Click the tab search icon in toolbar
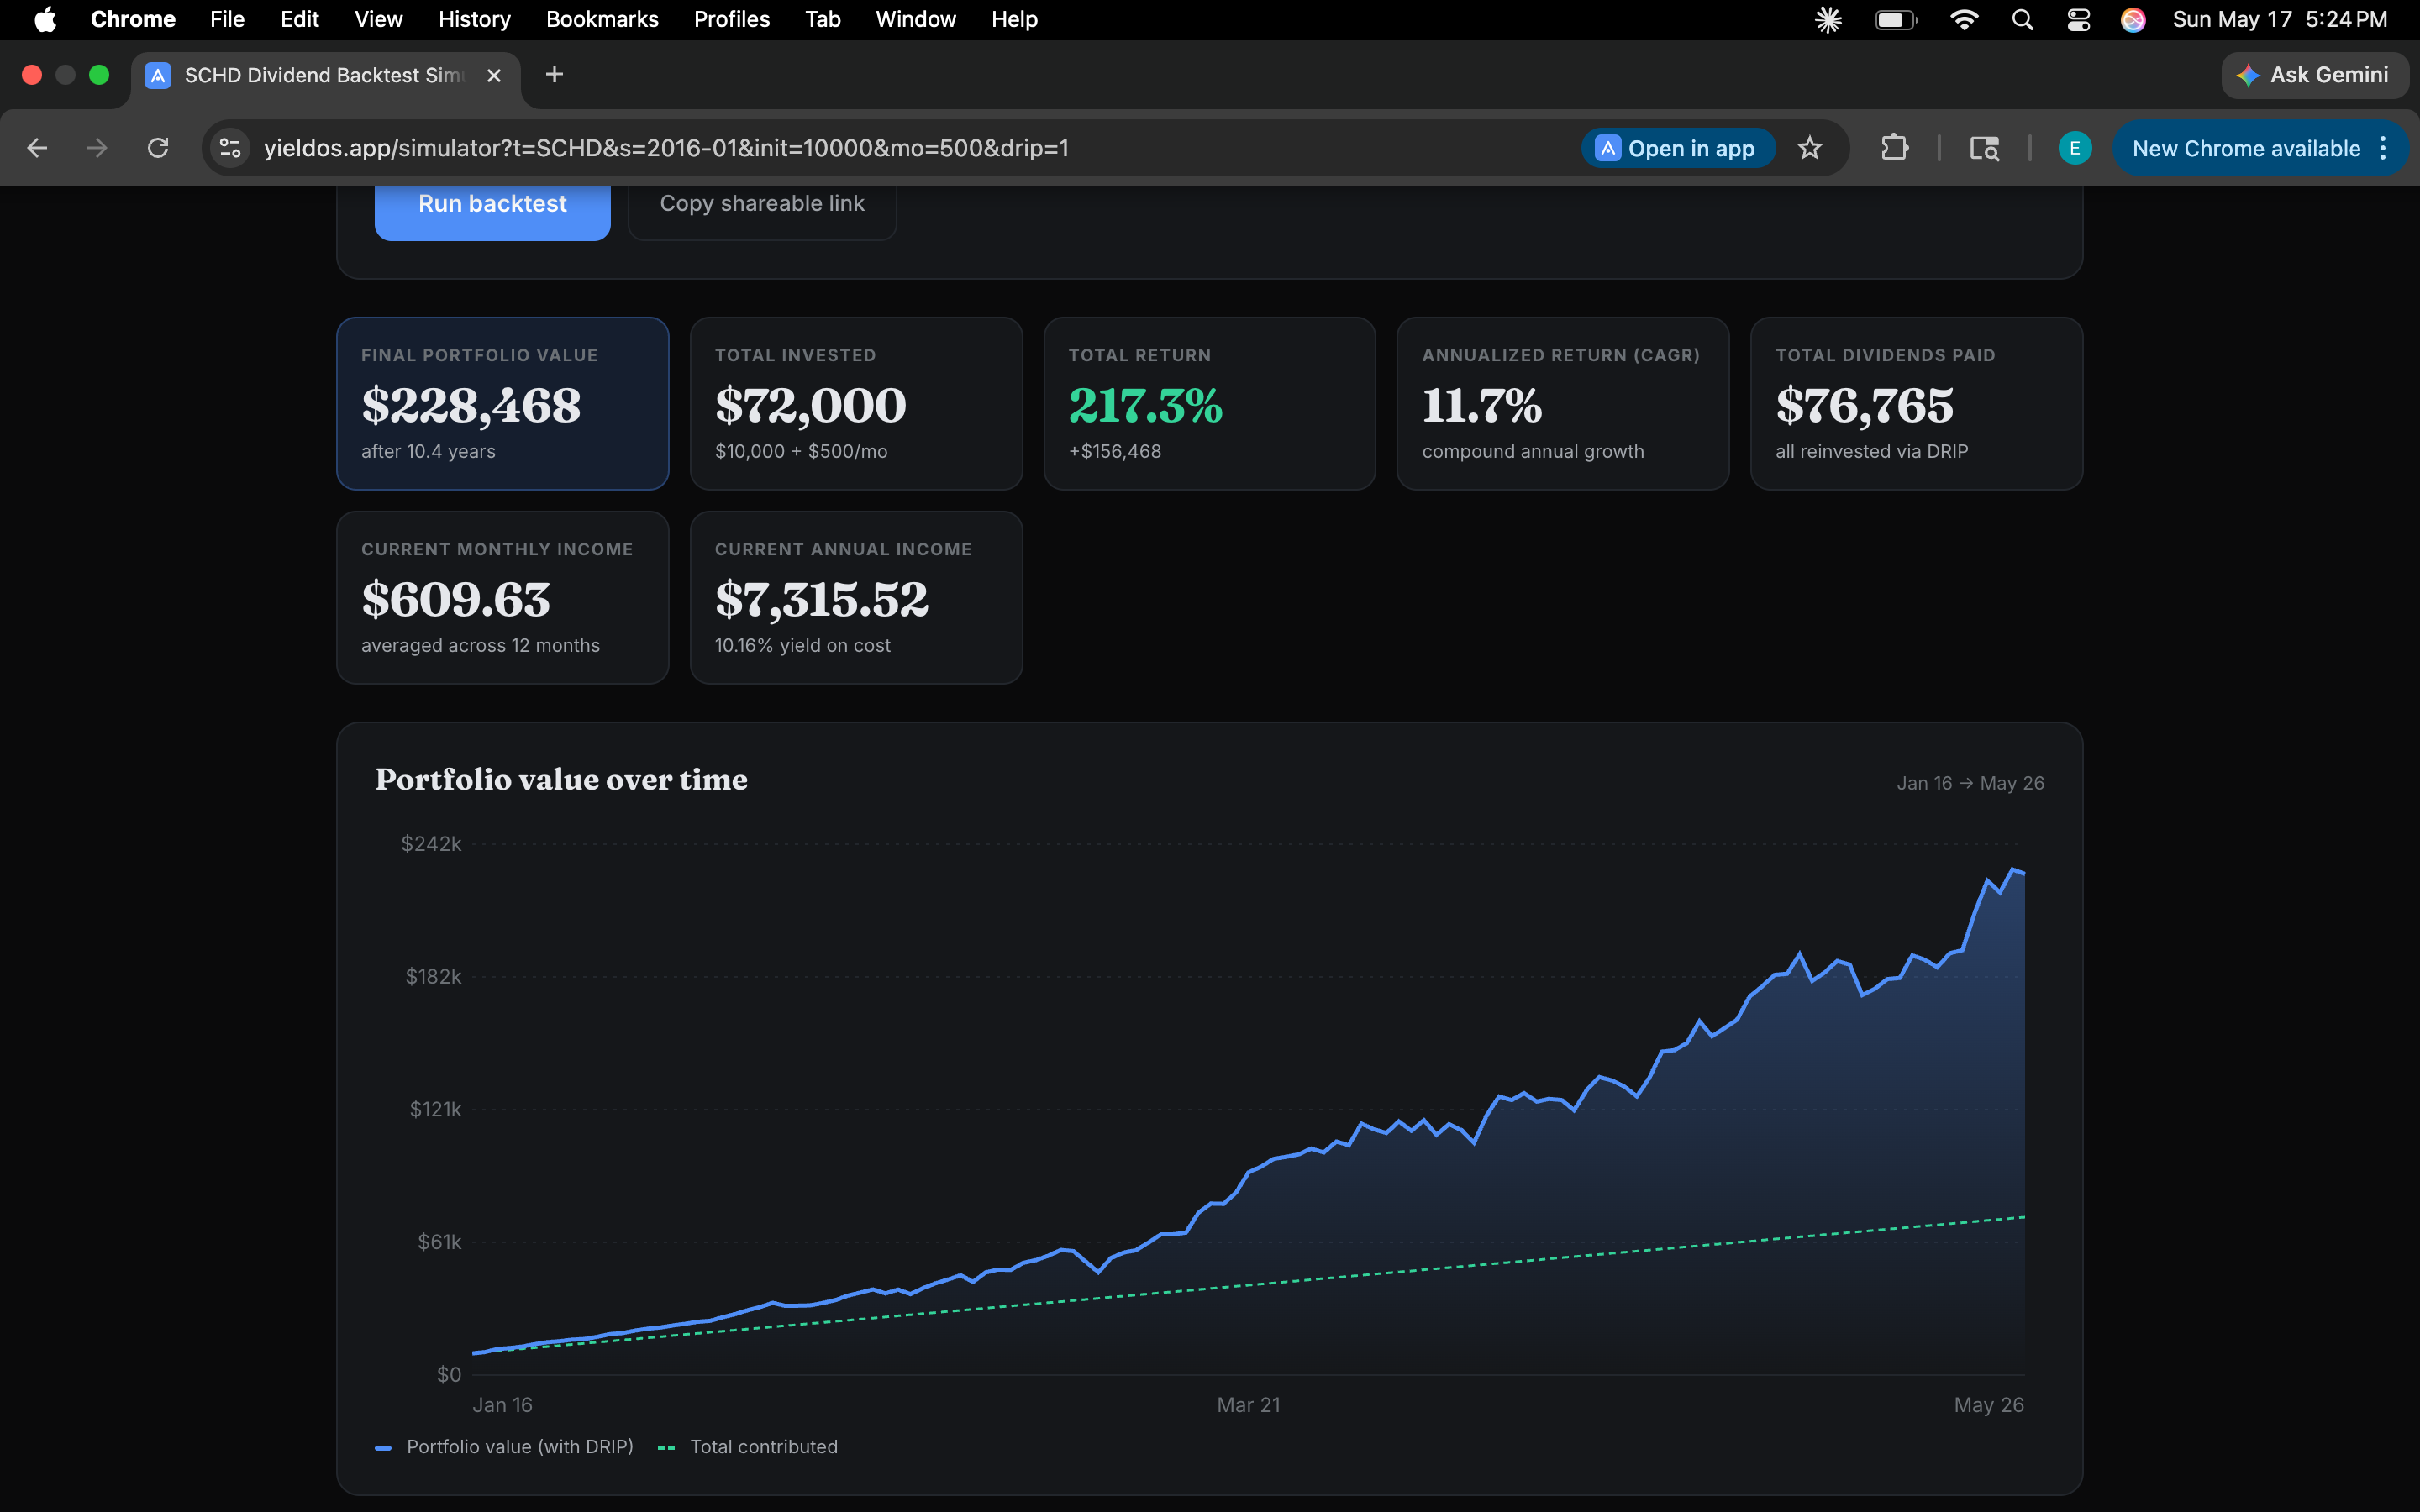 tap(1984, 148)
